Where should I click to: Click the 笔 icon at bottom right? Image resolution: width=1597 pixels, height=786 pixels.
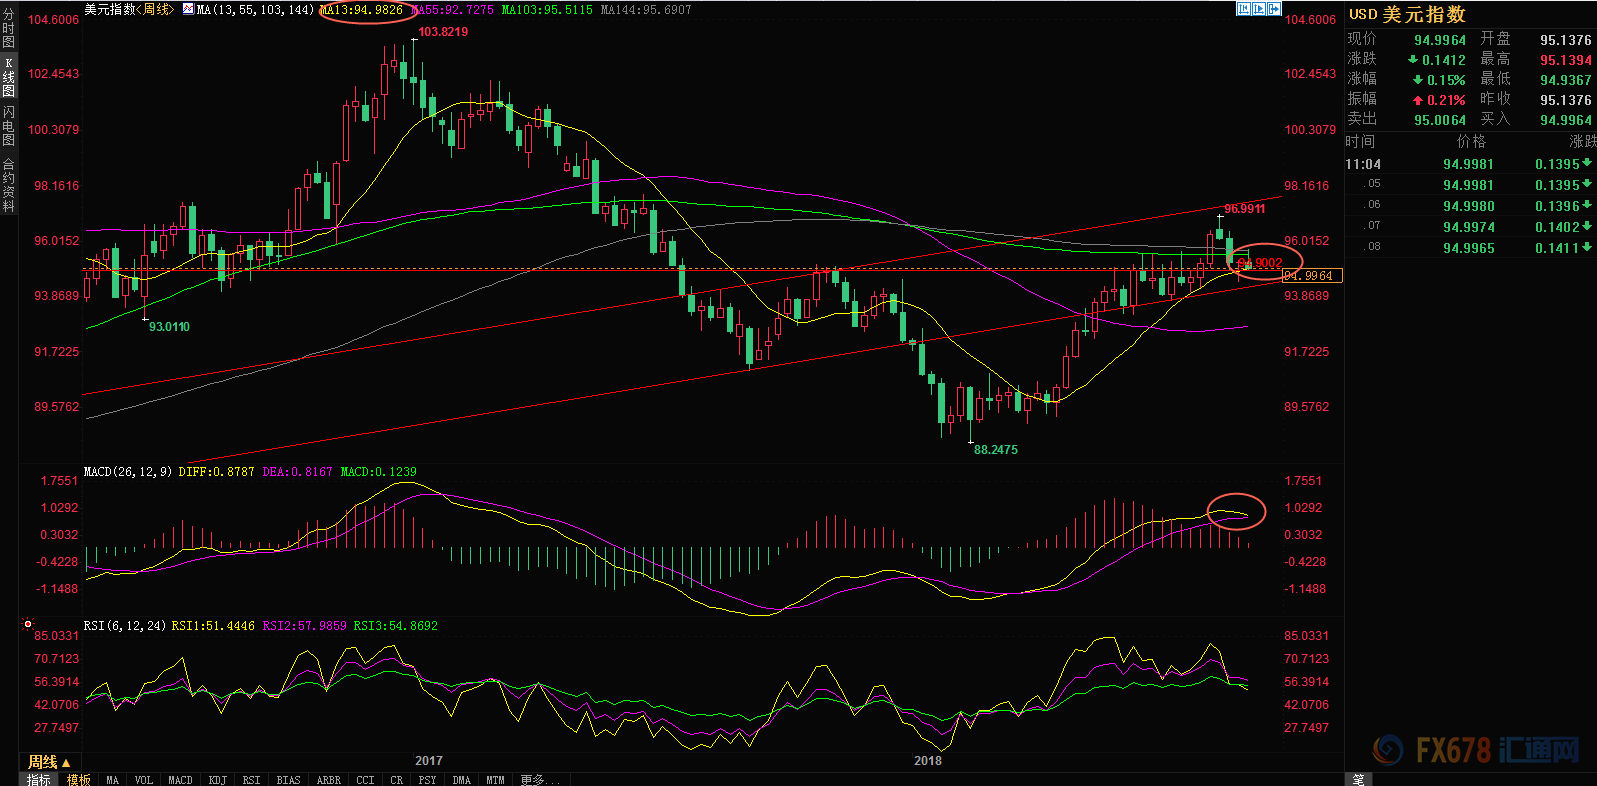pos(1358,779)
